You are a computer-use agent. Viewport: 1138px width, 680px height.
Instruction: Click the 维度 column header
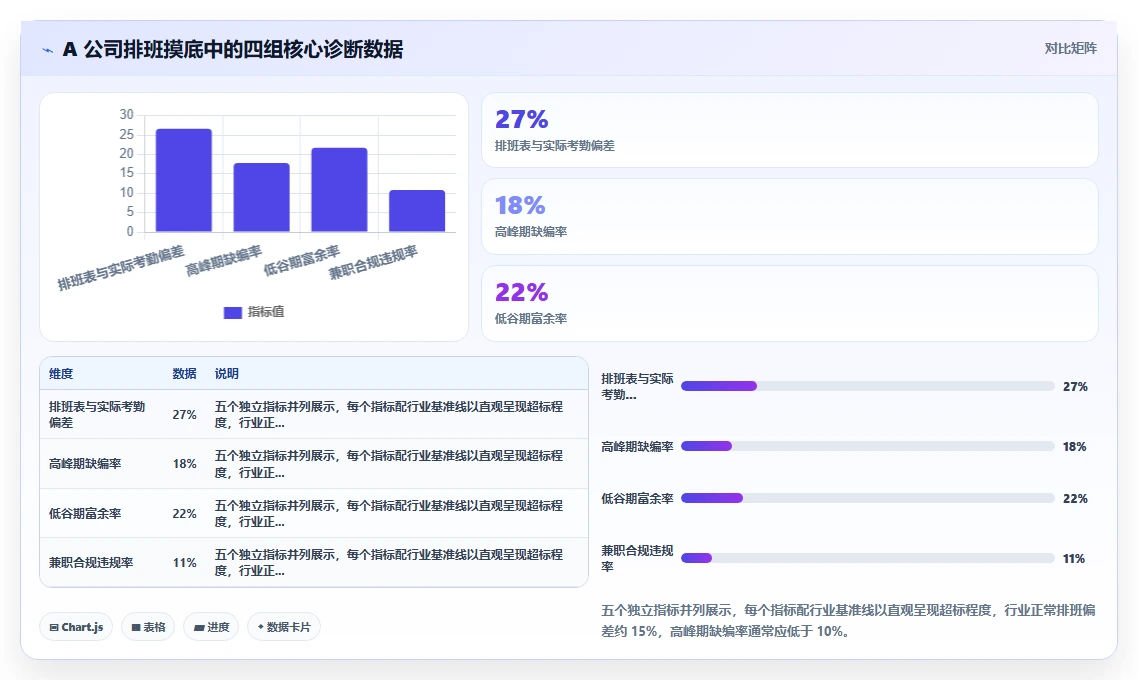pos(61,374)
